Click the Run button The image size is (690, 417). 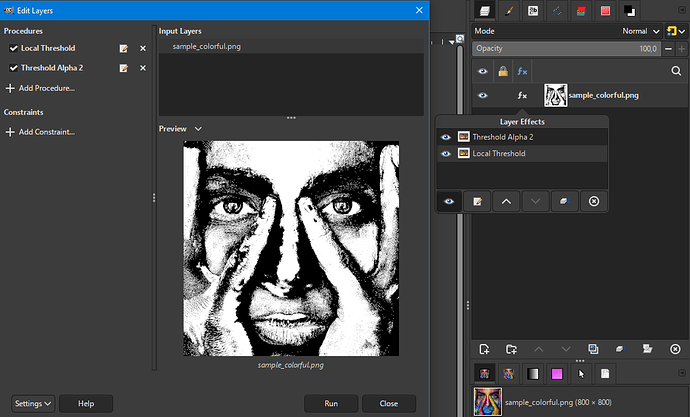click(x=331, y=403)
